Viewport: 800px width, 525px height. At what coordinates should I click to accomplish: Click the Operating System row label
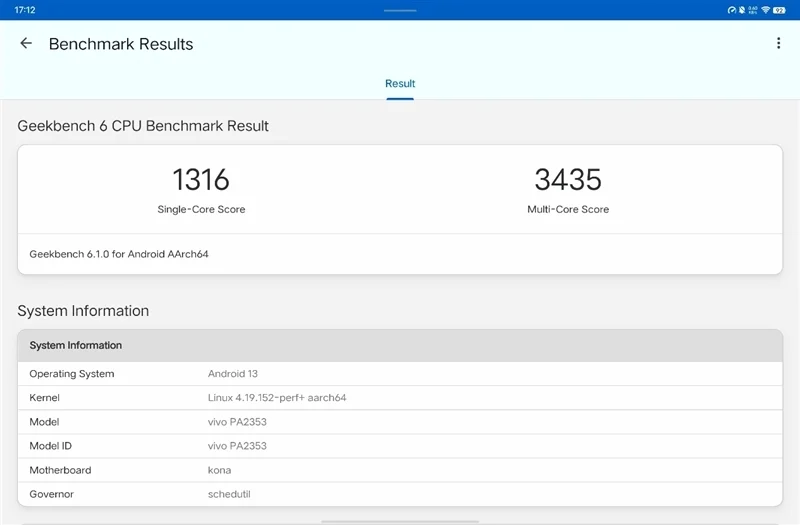71,373
